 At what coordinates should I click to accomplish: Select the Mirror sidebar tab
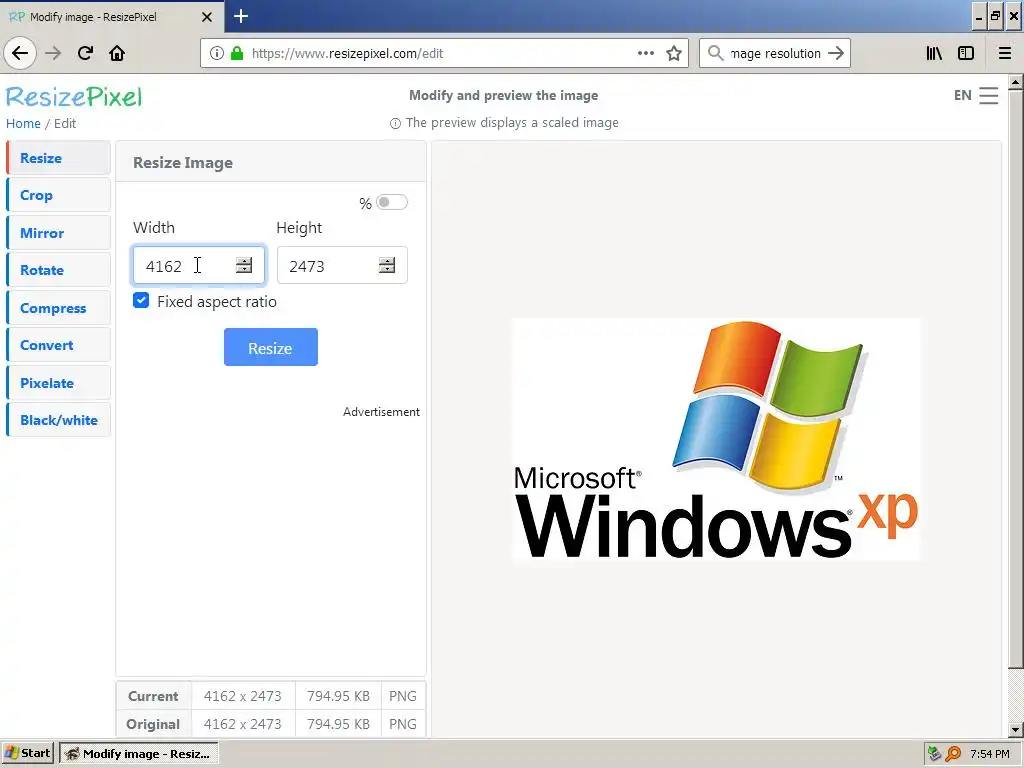pyautogui.click(x=58, y=233)
